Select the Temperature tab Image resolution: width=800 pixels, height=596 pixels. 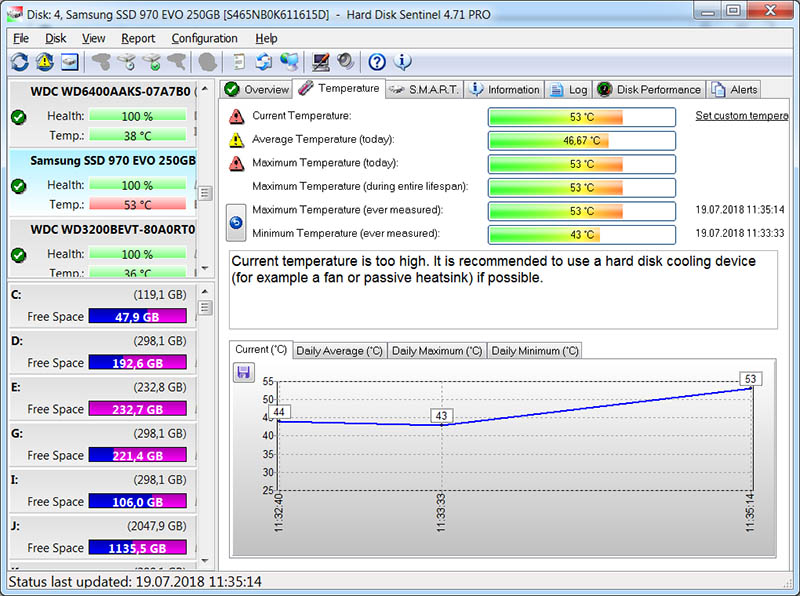coord(339,88)
